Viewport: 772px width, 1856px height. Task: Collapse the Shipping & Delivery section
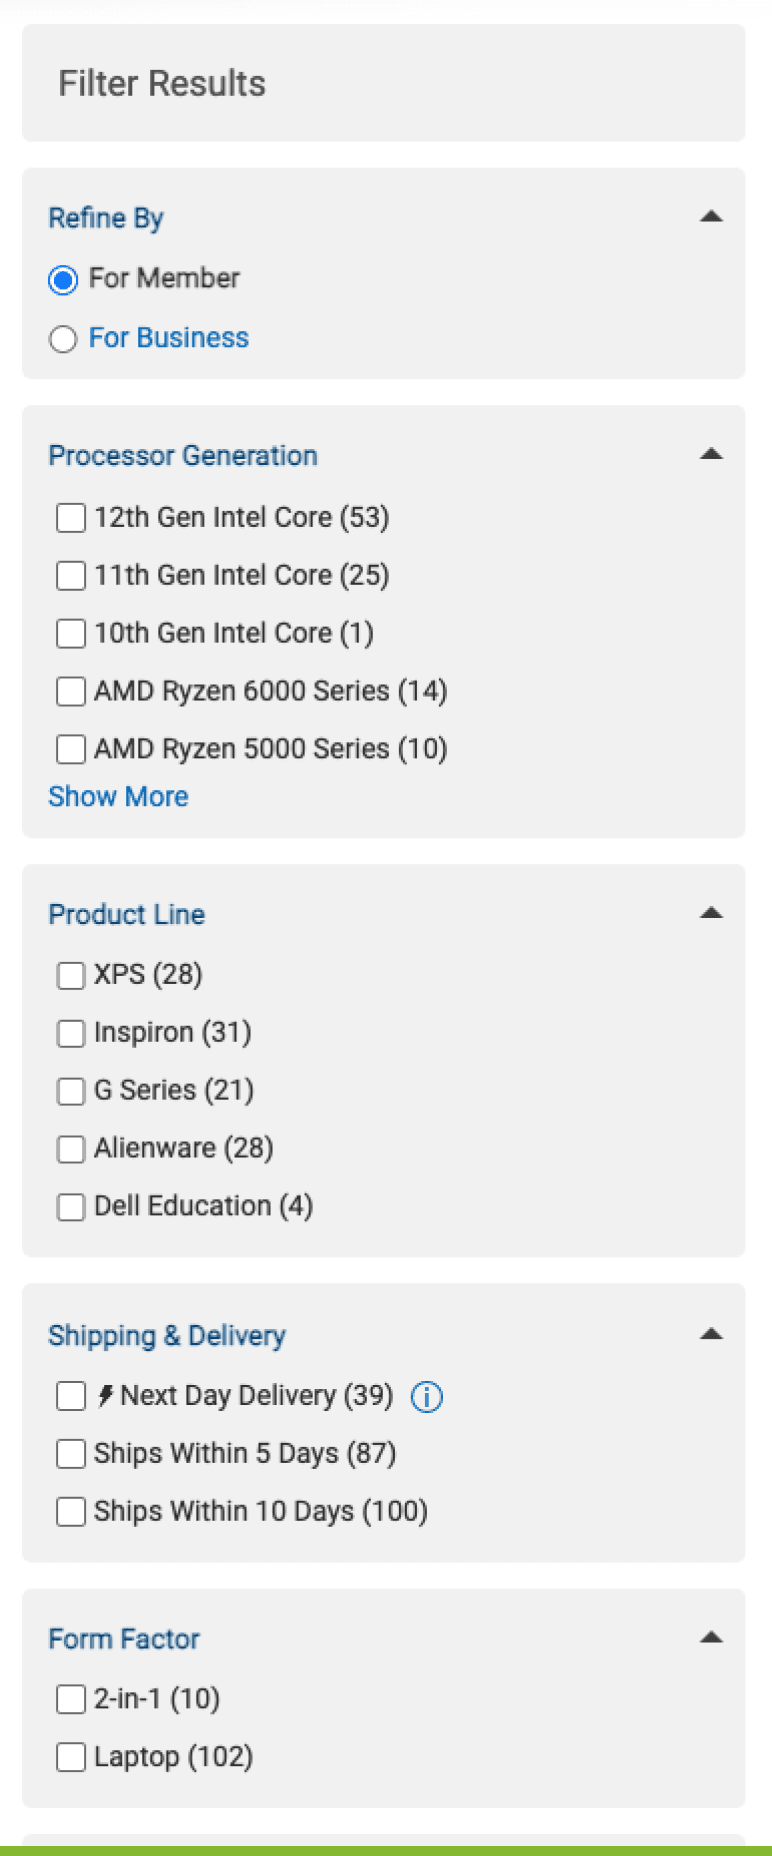pos(711,1334)
